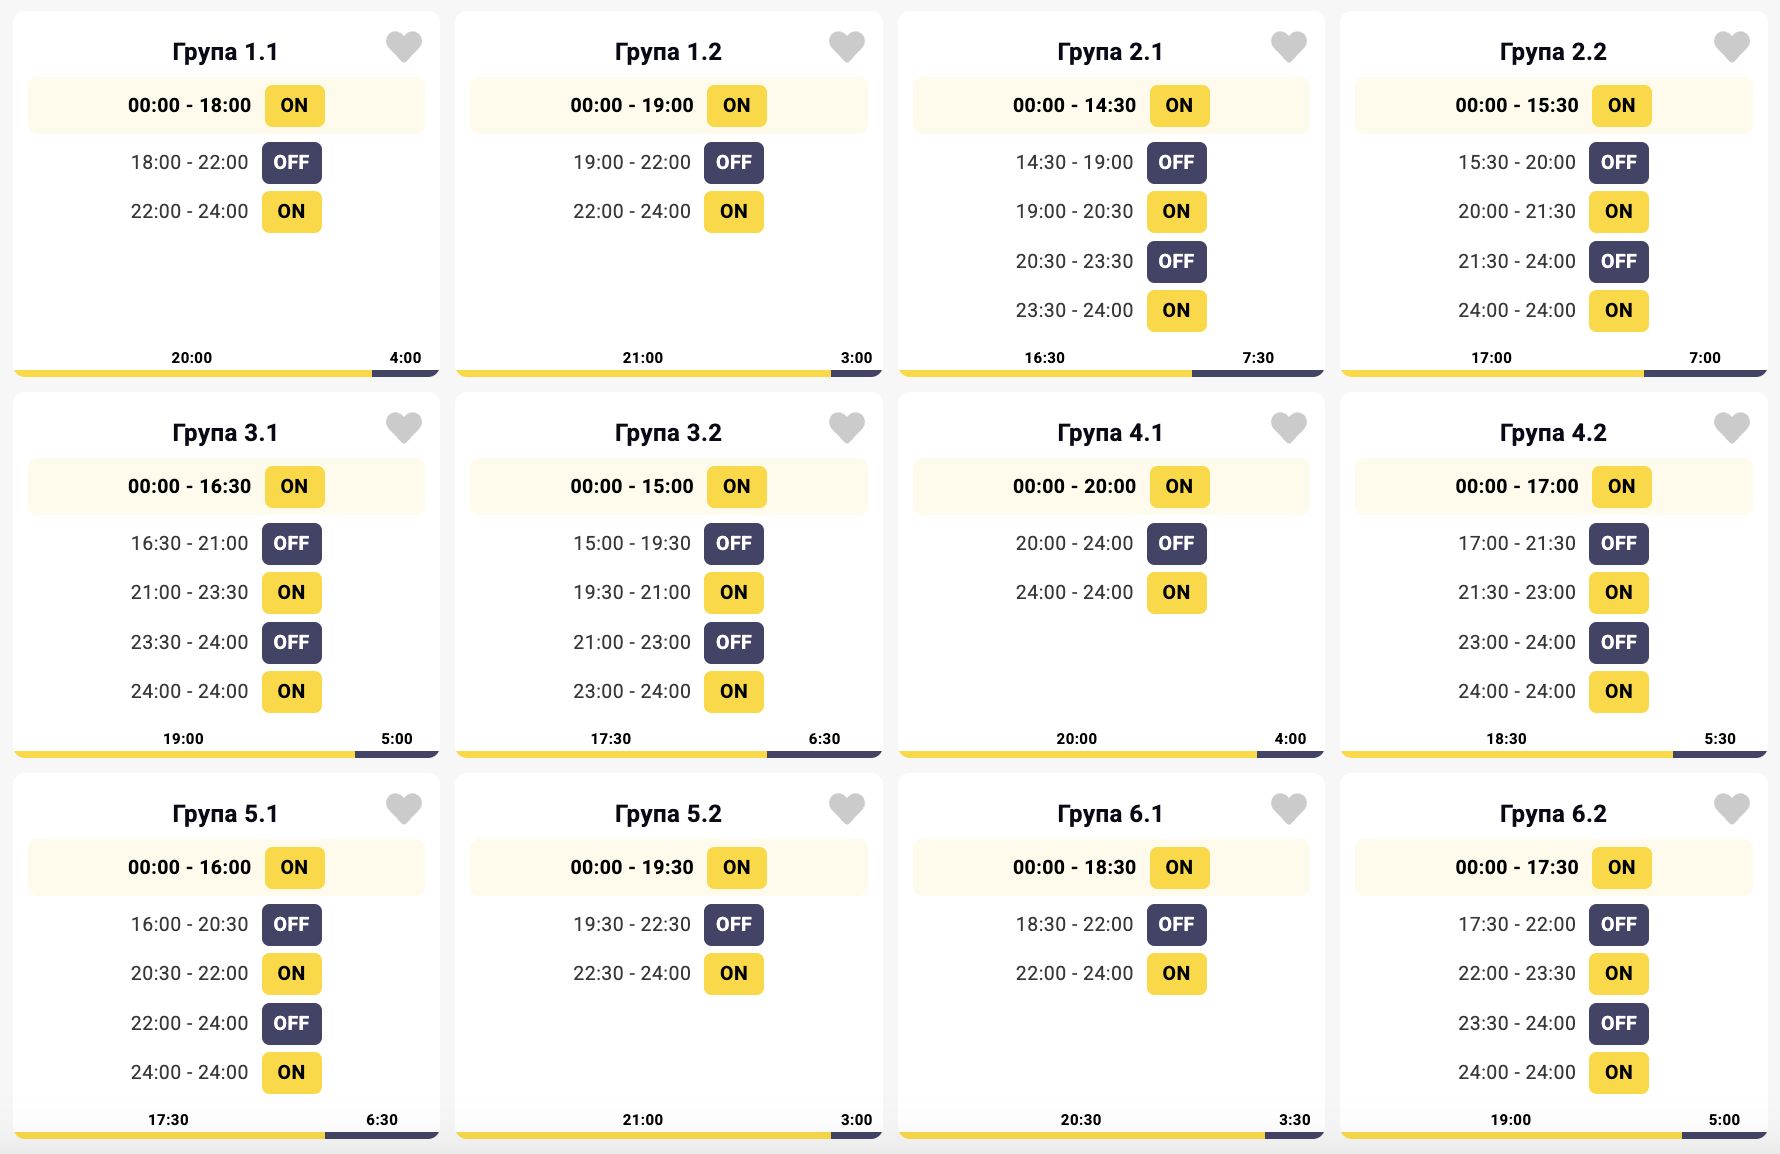This screenshot has height=1154, width=1780.
Task: Click ON badge for 19:00 - 20:30 in Група 2.1
Action: (1176, 212)
